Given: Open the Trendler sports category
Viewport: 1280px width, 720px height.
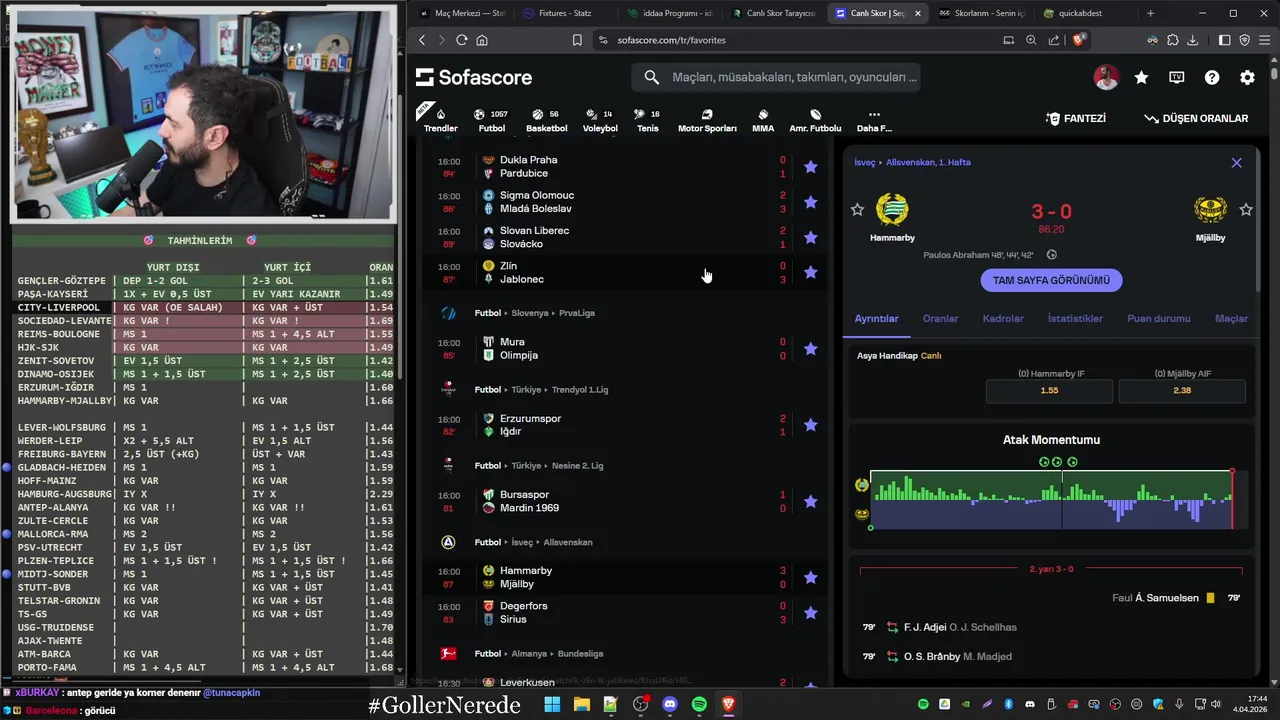Looking at the screenshot, I should point(440,120).
